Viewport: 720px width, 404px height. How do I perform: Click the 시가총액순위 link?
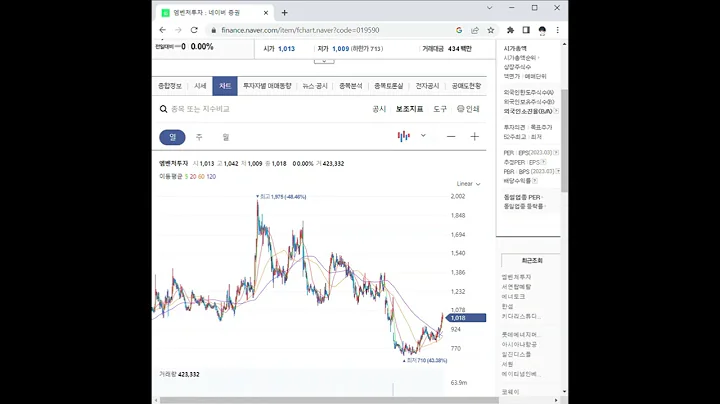tap(520, 58)
